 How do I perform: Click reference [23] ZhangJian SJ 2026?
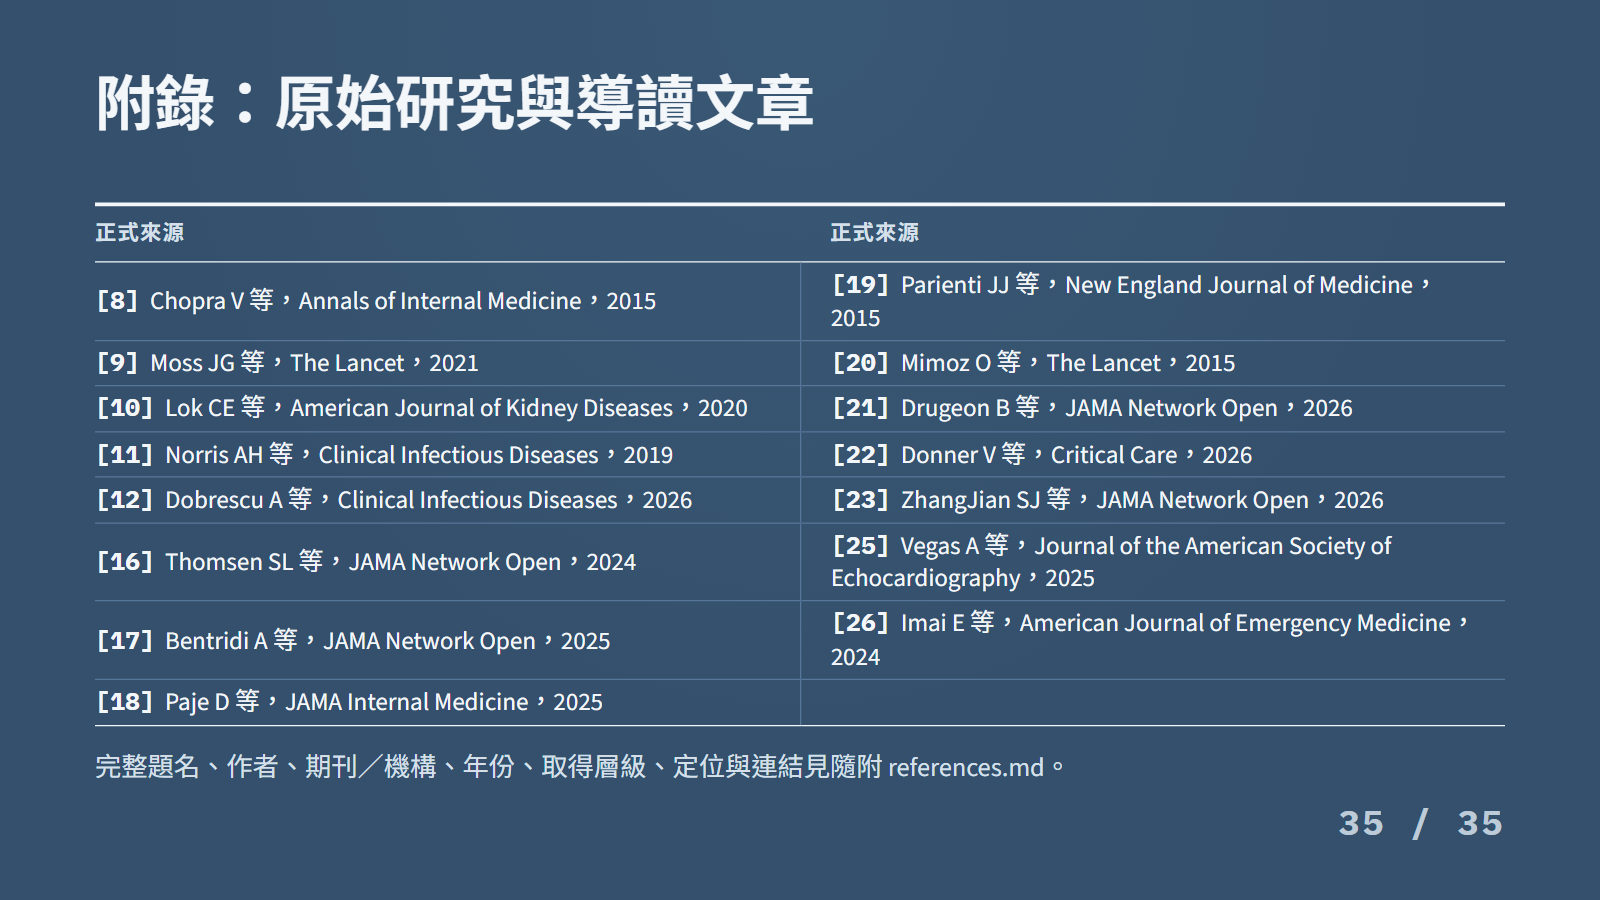1108,500
